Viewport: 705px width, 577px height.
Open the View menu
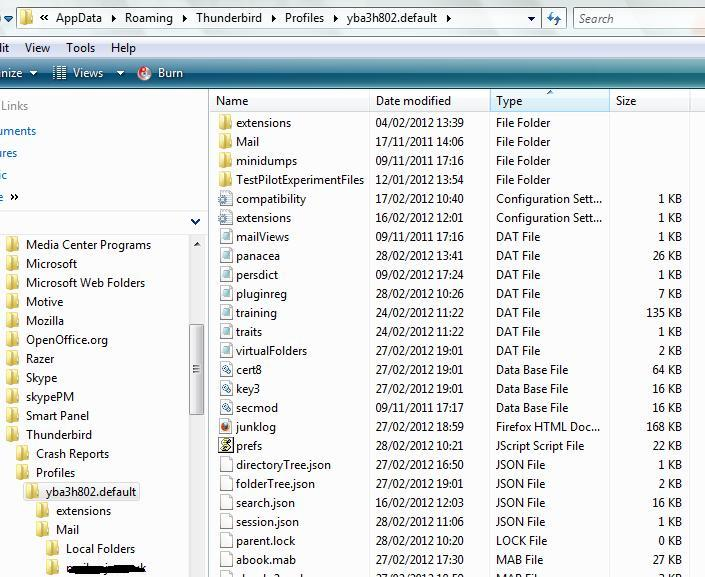point(37,48)
